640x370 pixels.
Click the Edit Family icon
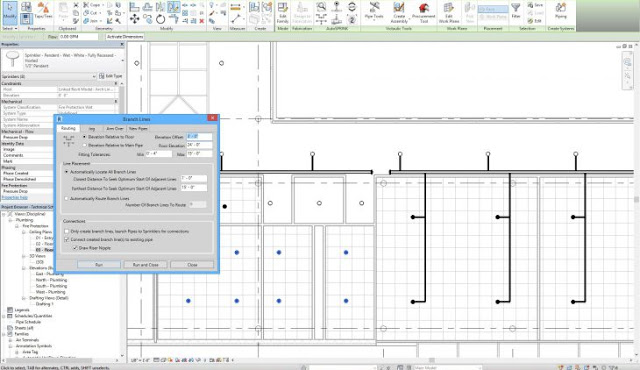pos(282,12)
